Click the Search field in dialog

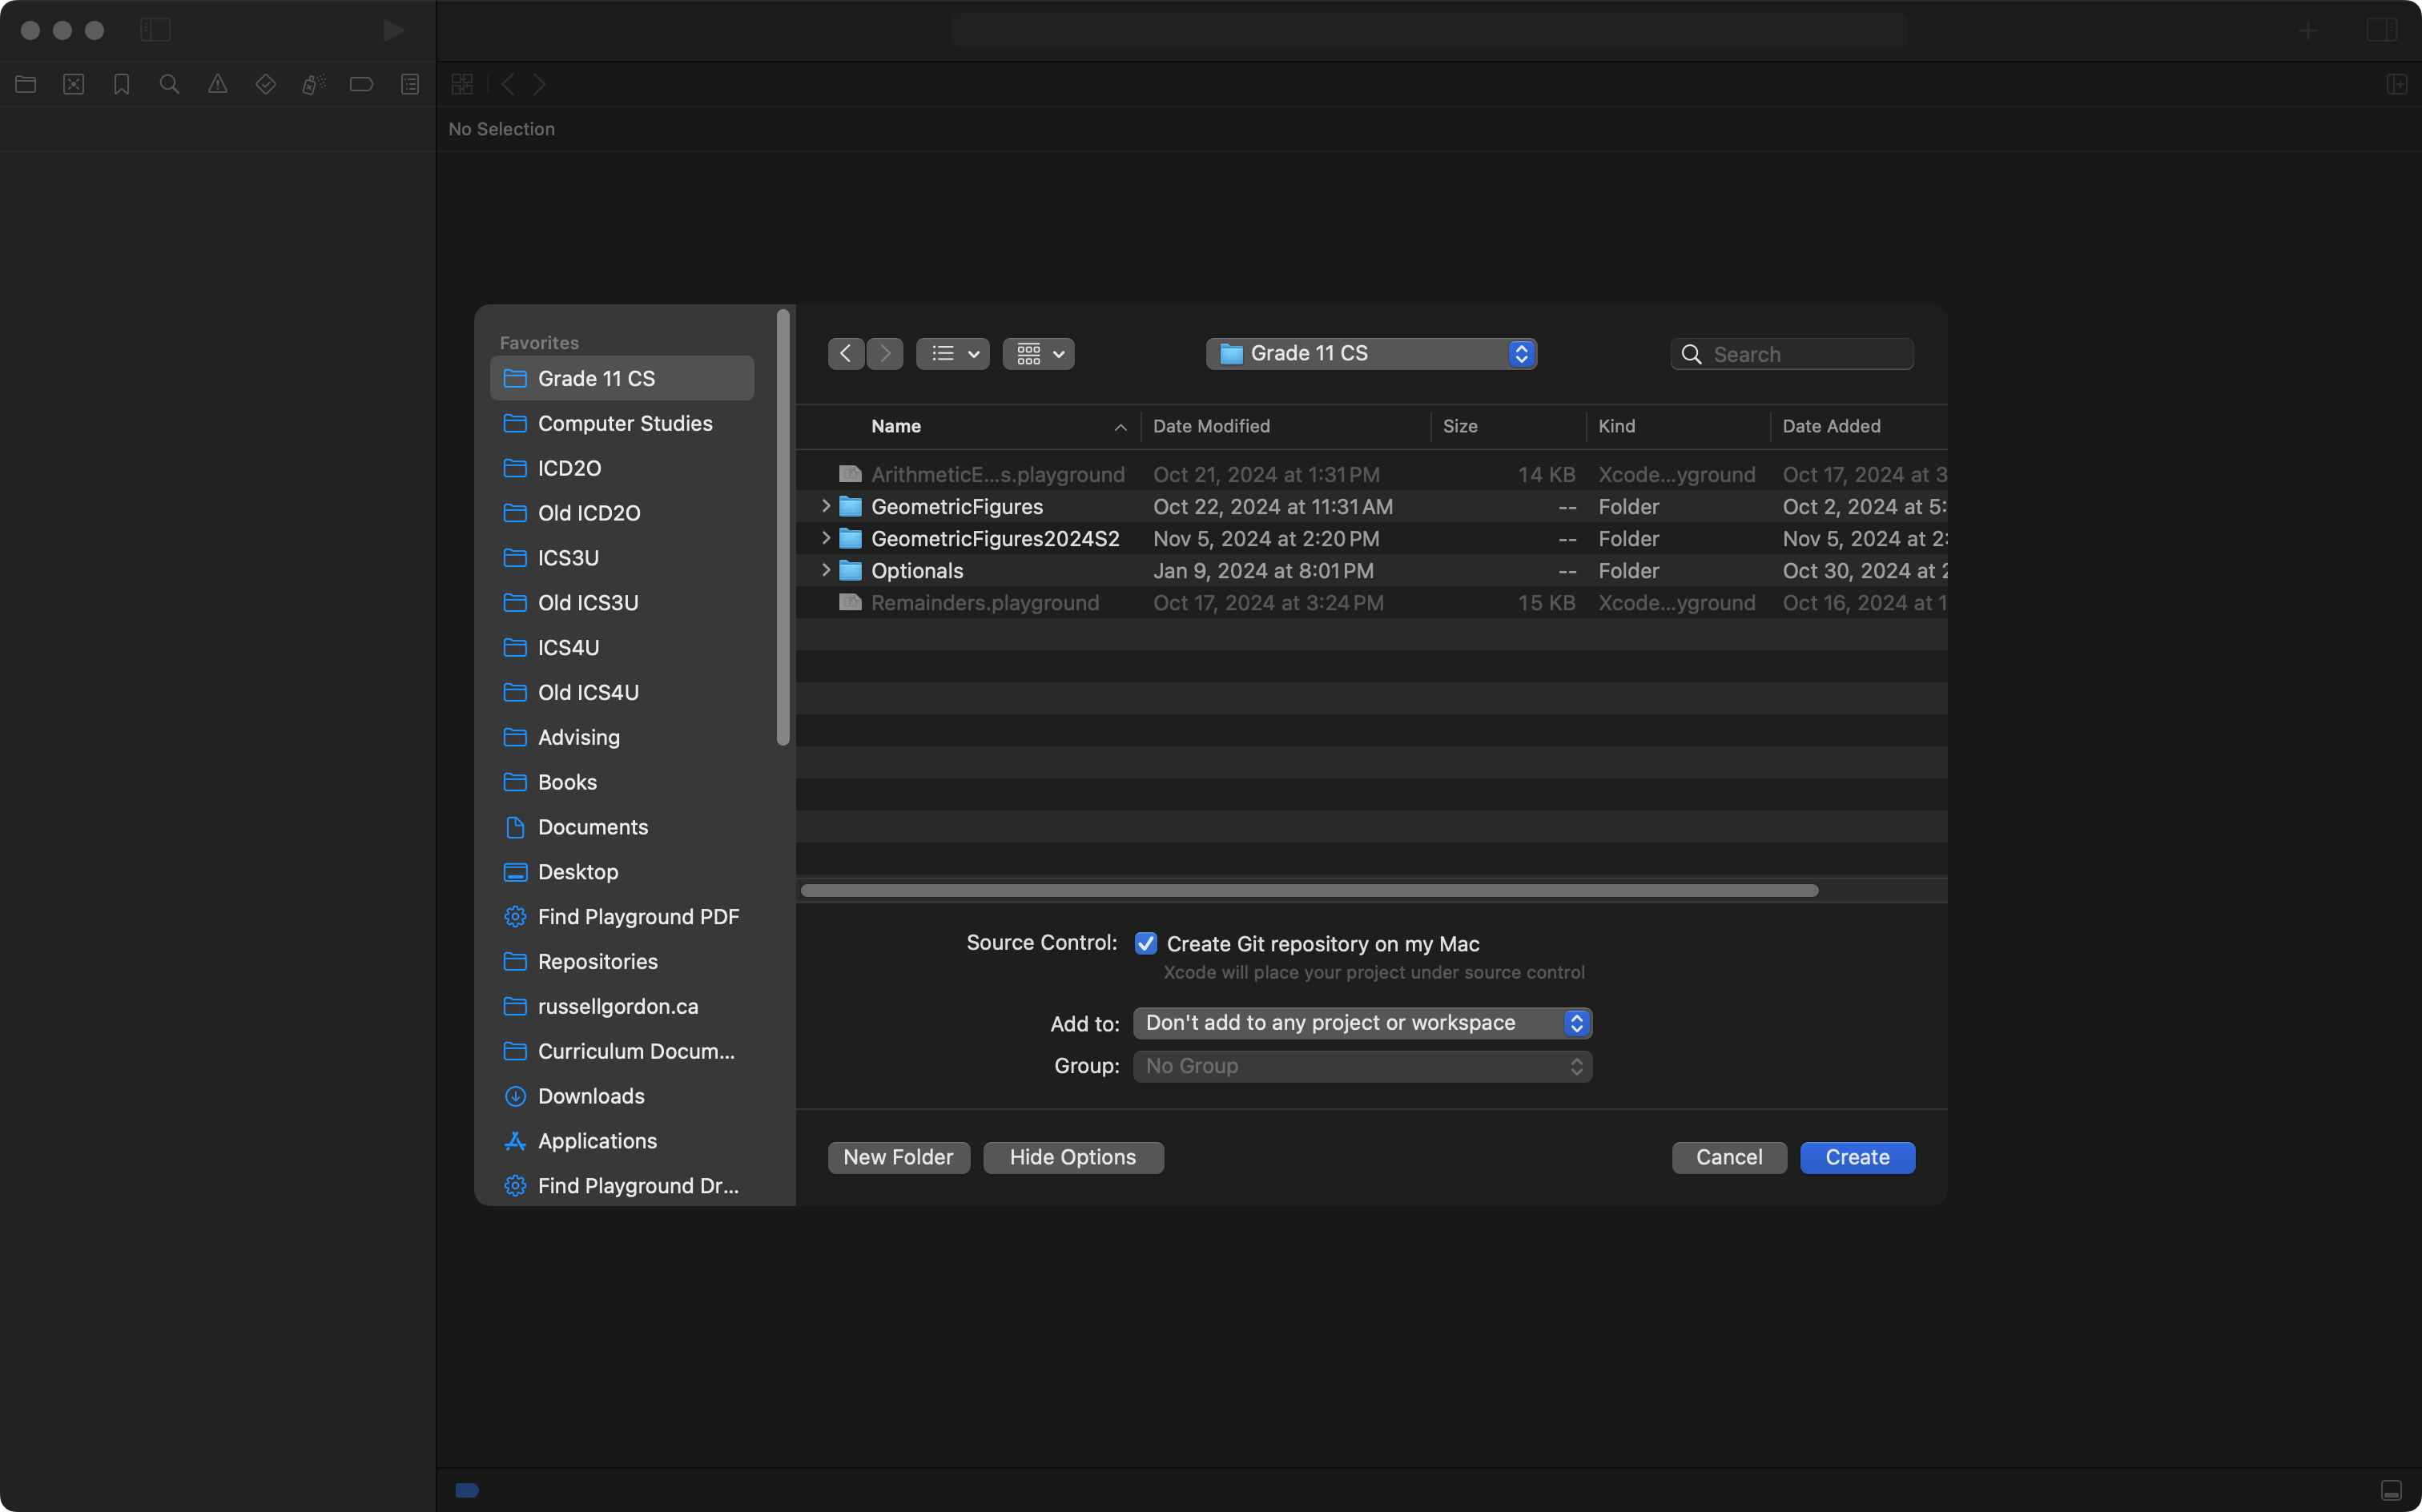point(1806,354)
